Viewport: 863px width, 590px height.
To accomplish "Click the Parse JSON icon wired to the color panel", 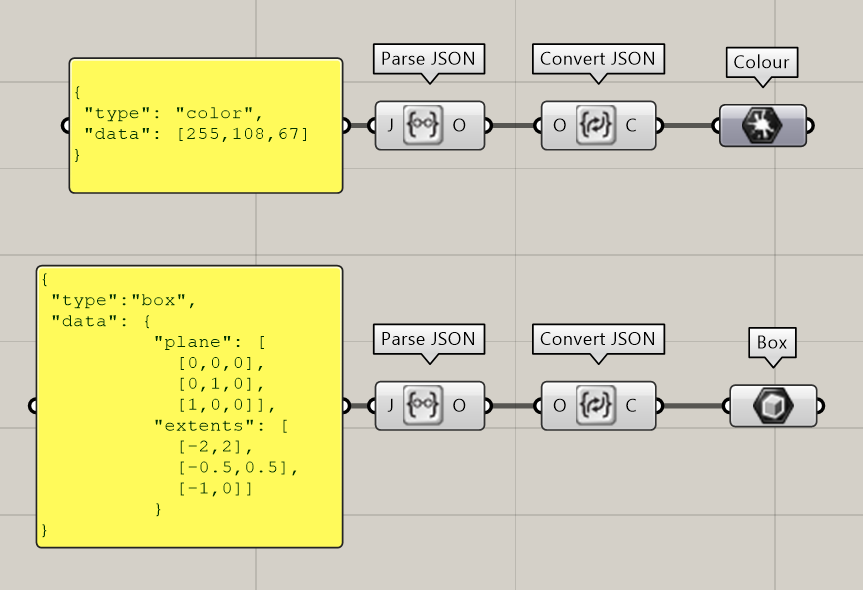I will click(423, 125).
